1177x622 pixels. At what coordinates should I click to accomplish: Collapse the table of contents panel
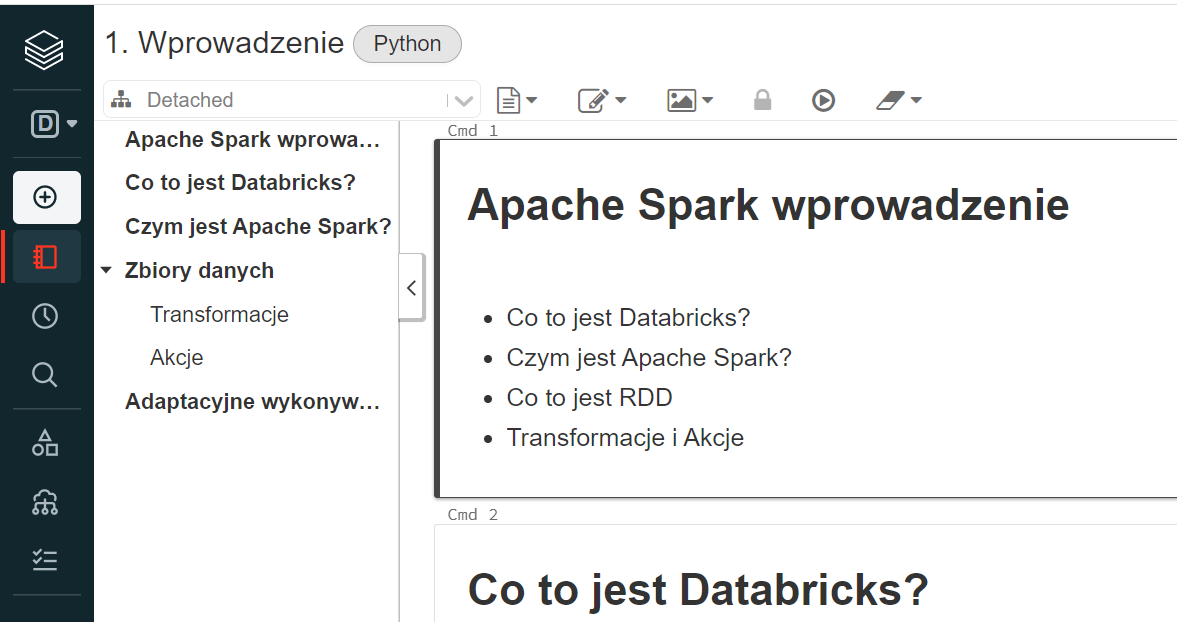tap(411, 288)
